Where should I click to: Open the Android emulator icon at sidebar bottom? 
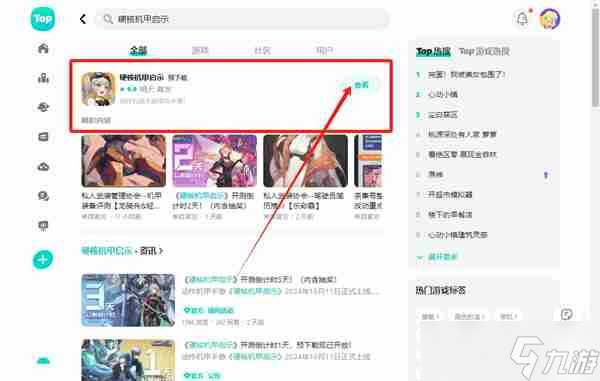point(43,360)
